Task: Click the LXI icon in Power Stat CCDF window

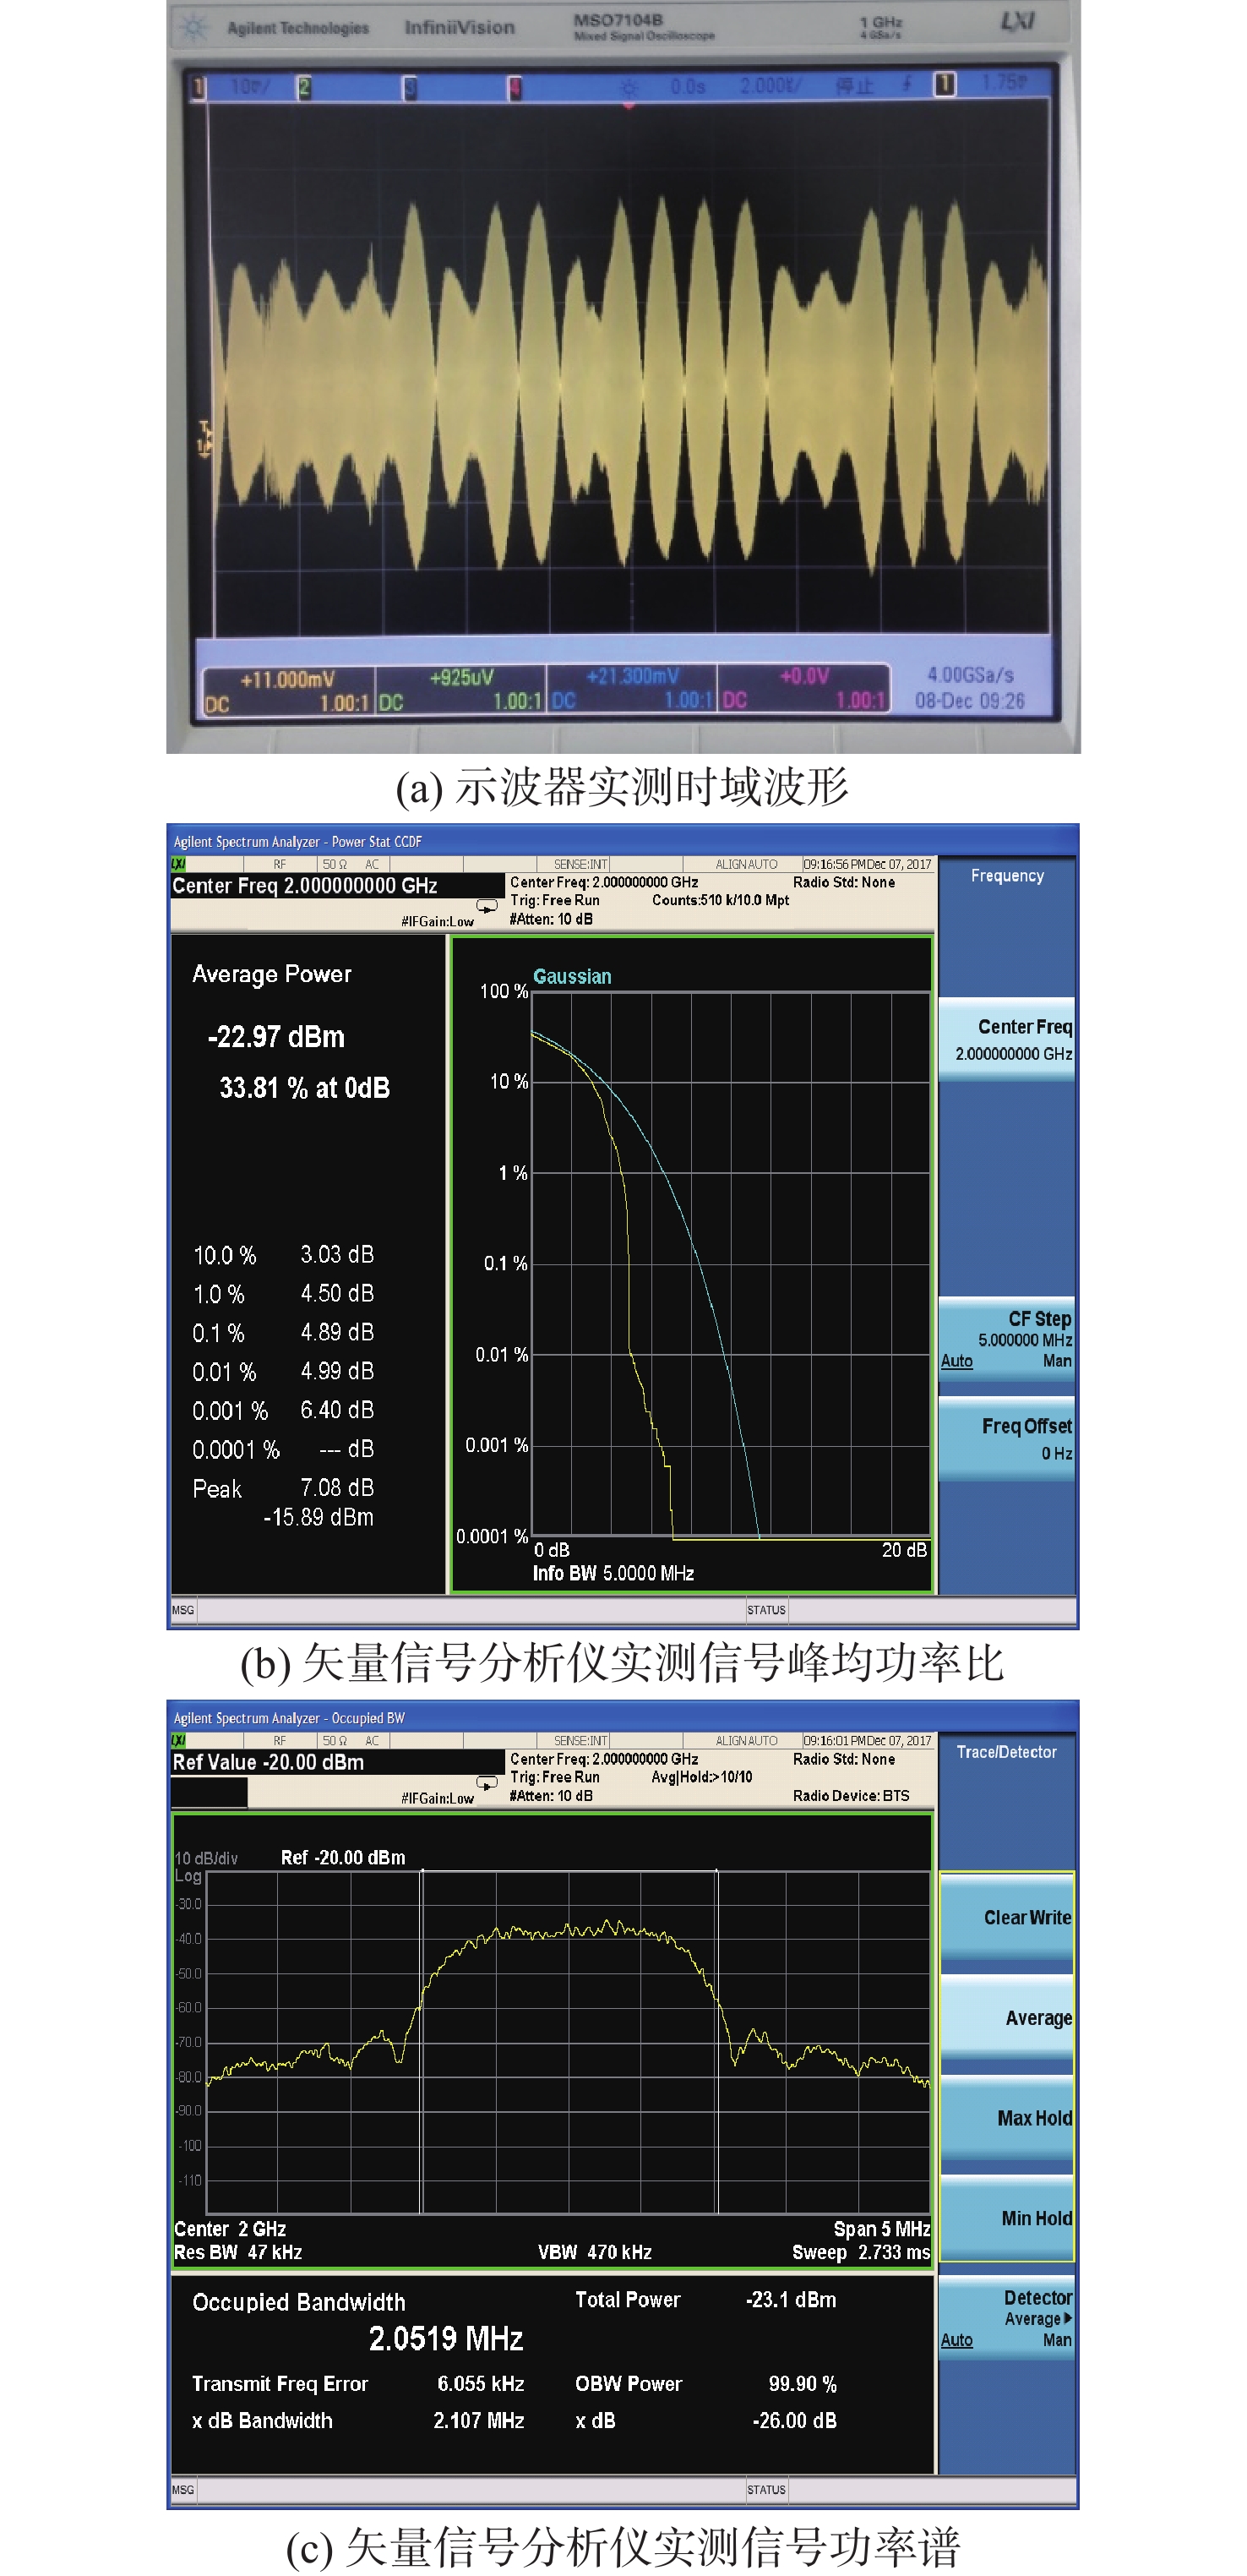Action: (179, 864)
